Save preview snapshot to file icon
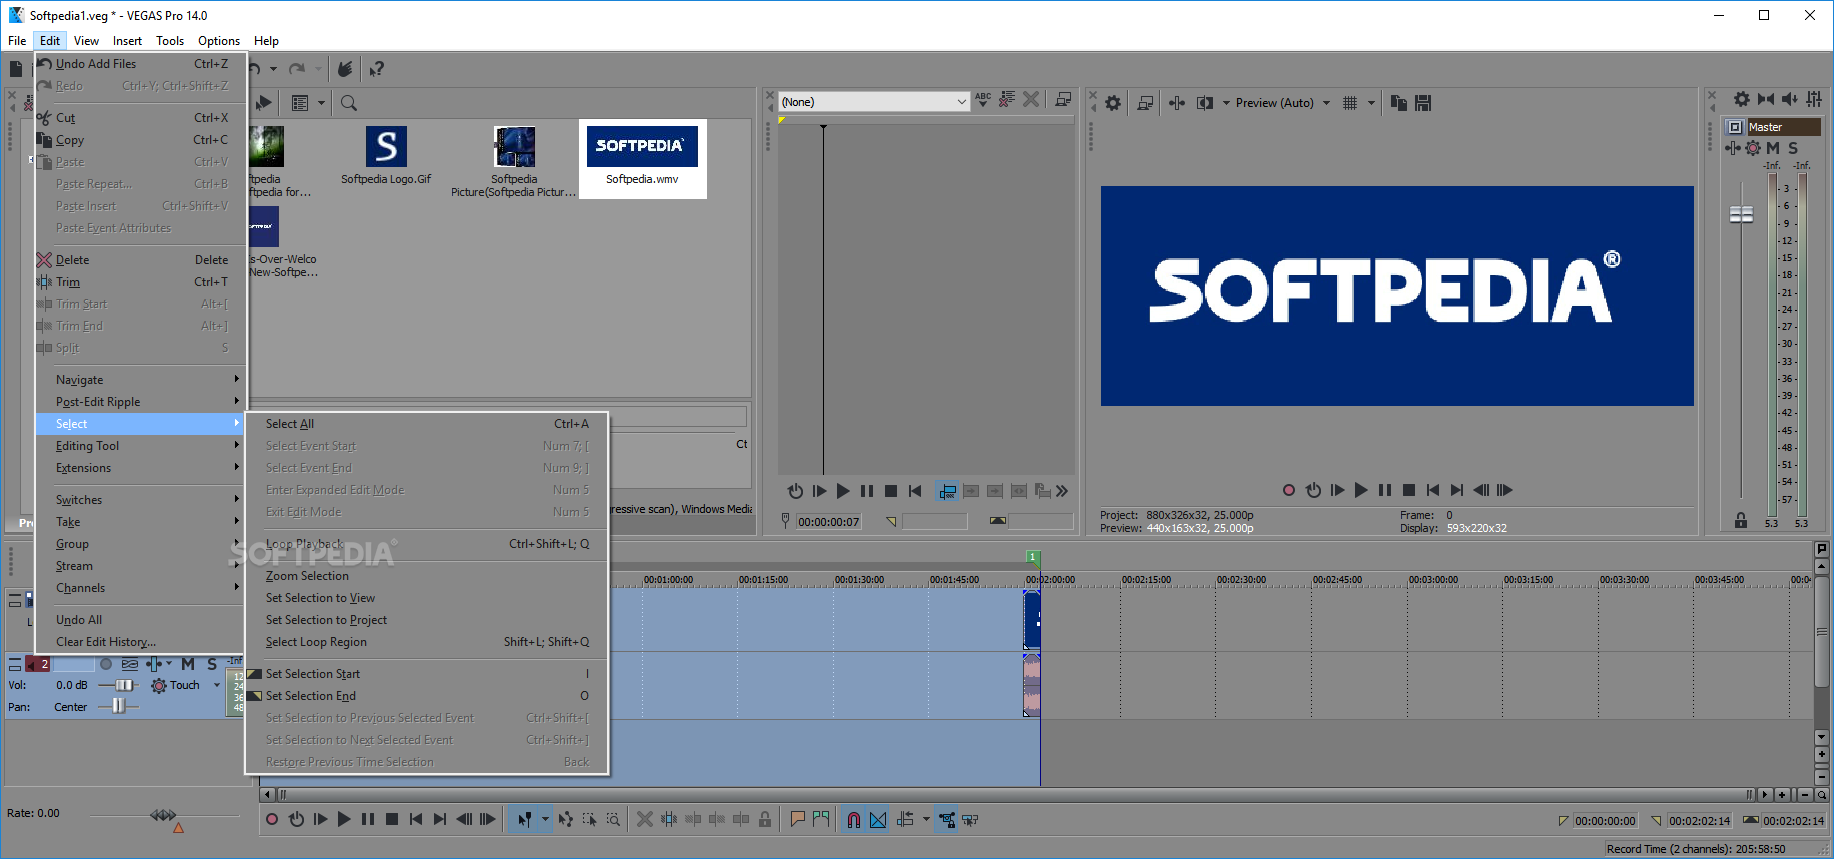This screenshot has height=859, width=1834. tap(1423, 102)
